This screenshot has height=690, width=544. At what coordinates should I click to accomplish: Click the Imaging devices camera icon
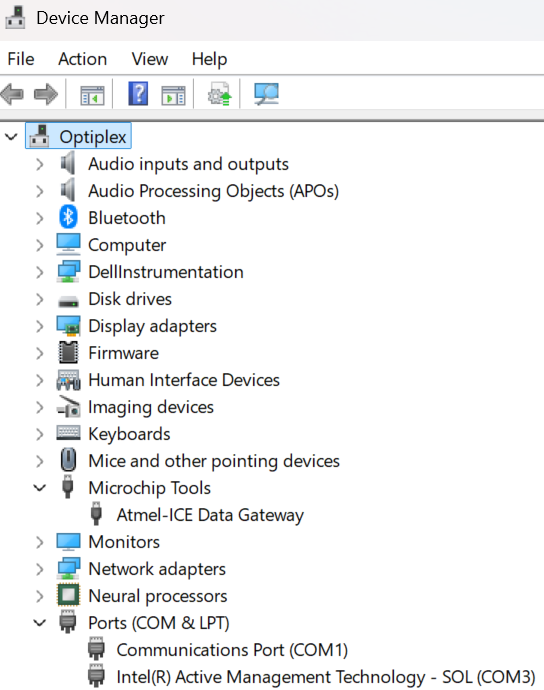coord(69,407)
